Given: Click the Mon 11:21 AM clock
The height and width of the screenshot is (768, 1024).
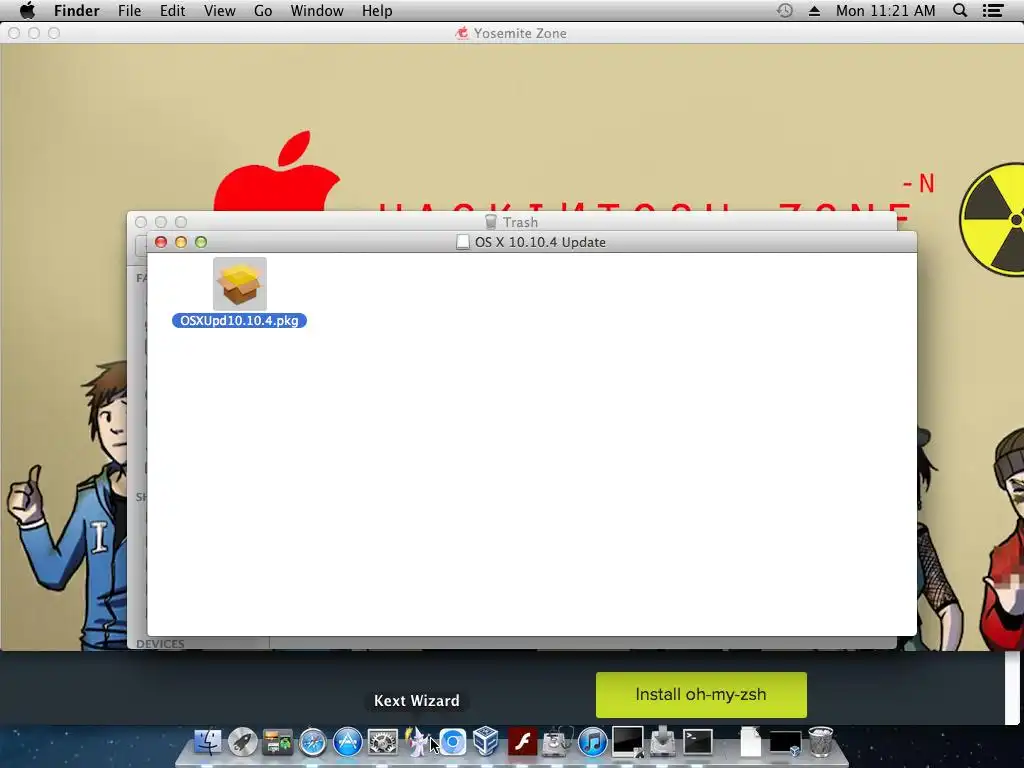Looking at the screenshot, I should tap(886, 10).
